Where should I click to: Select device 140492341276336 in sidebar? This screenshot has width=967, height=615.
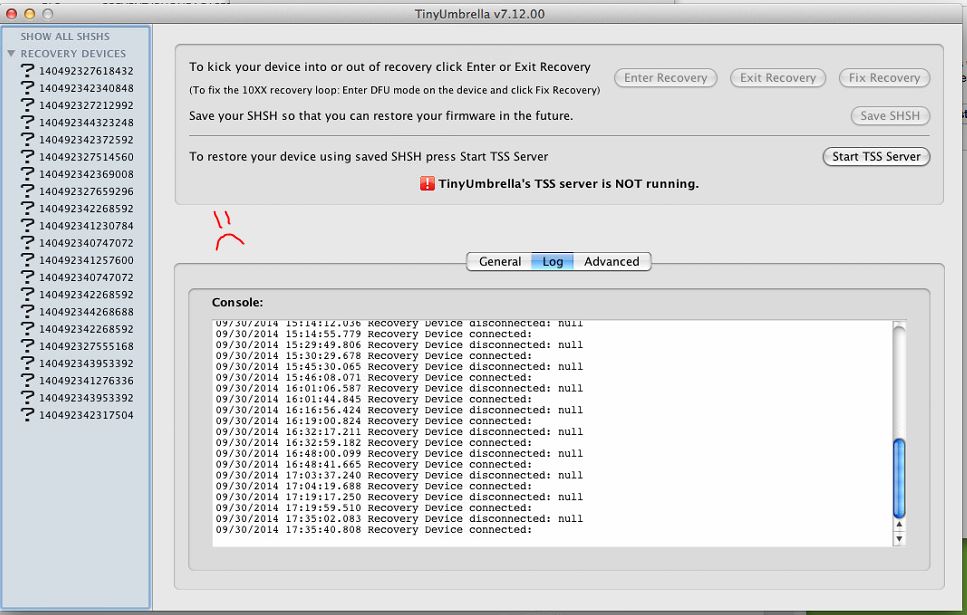86,381
